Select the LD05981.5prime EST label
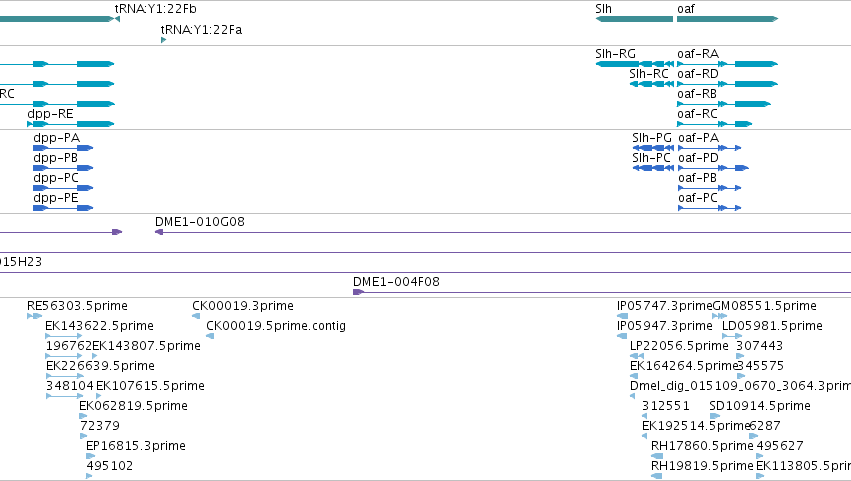 click(x=772, y=326)
